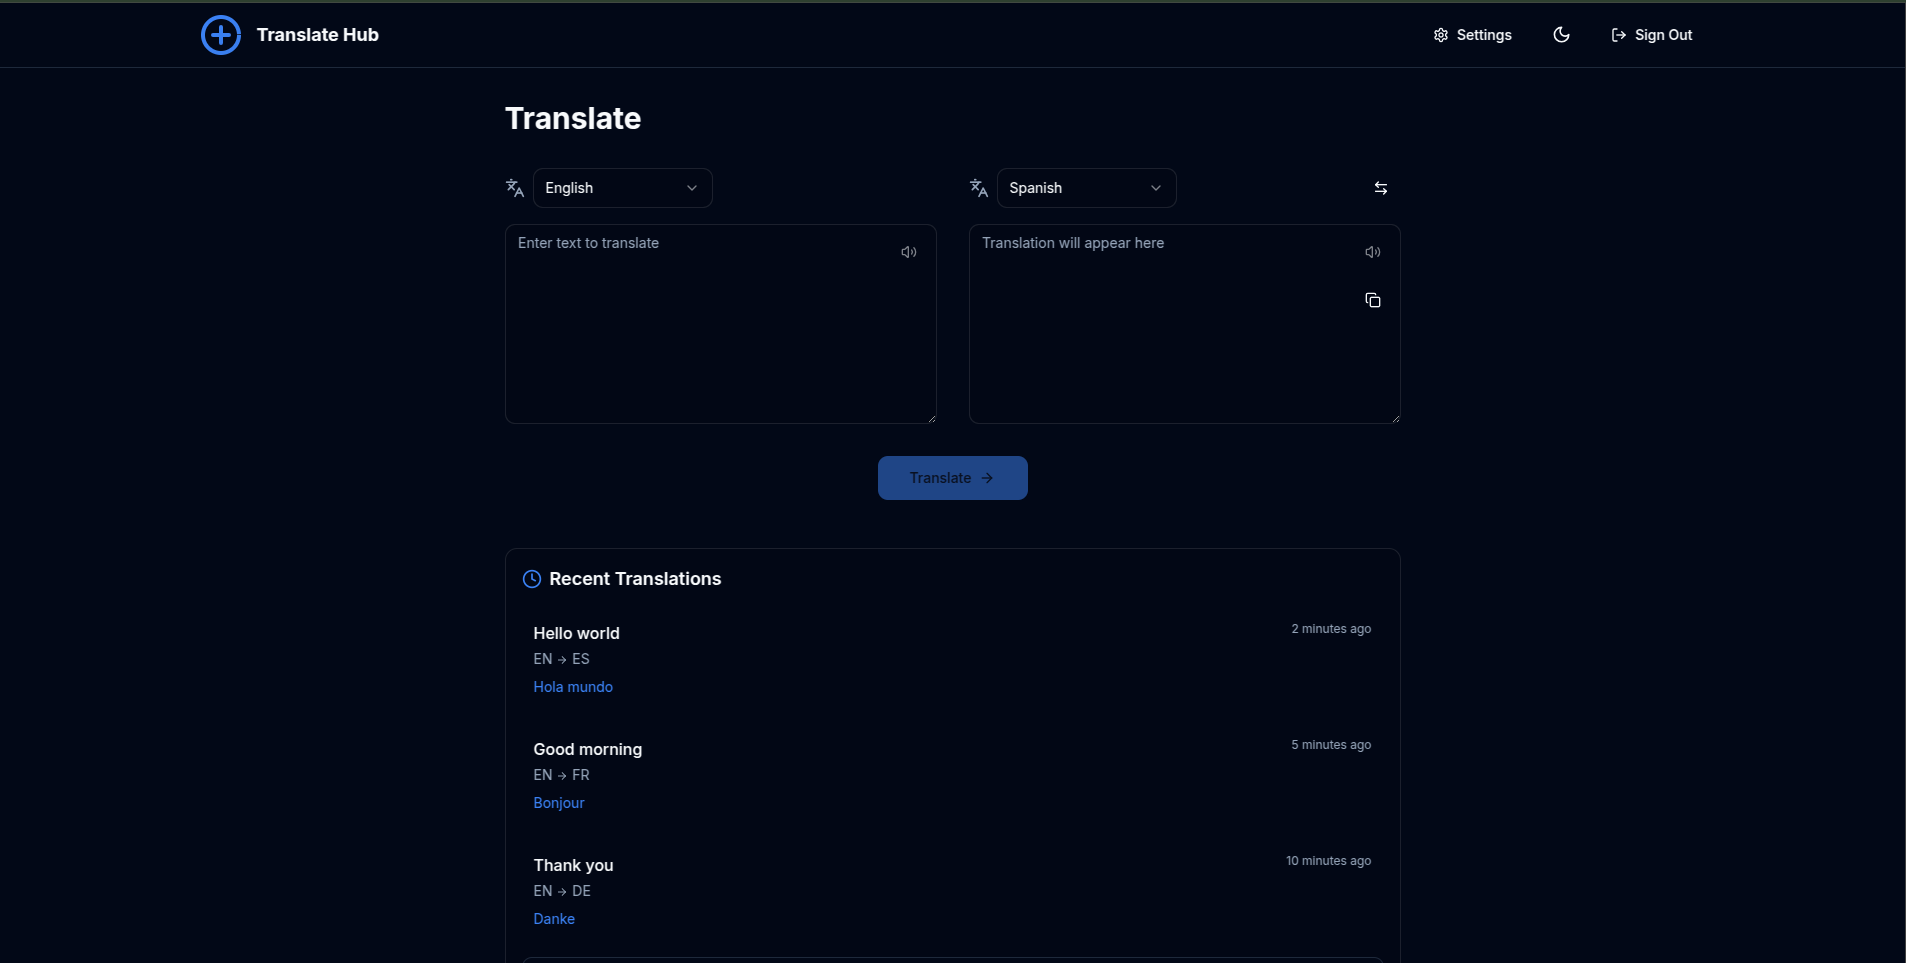The image size is (1906, 963).
Task: Play translation audio with speaker icon
Action: coord(1372,251)
